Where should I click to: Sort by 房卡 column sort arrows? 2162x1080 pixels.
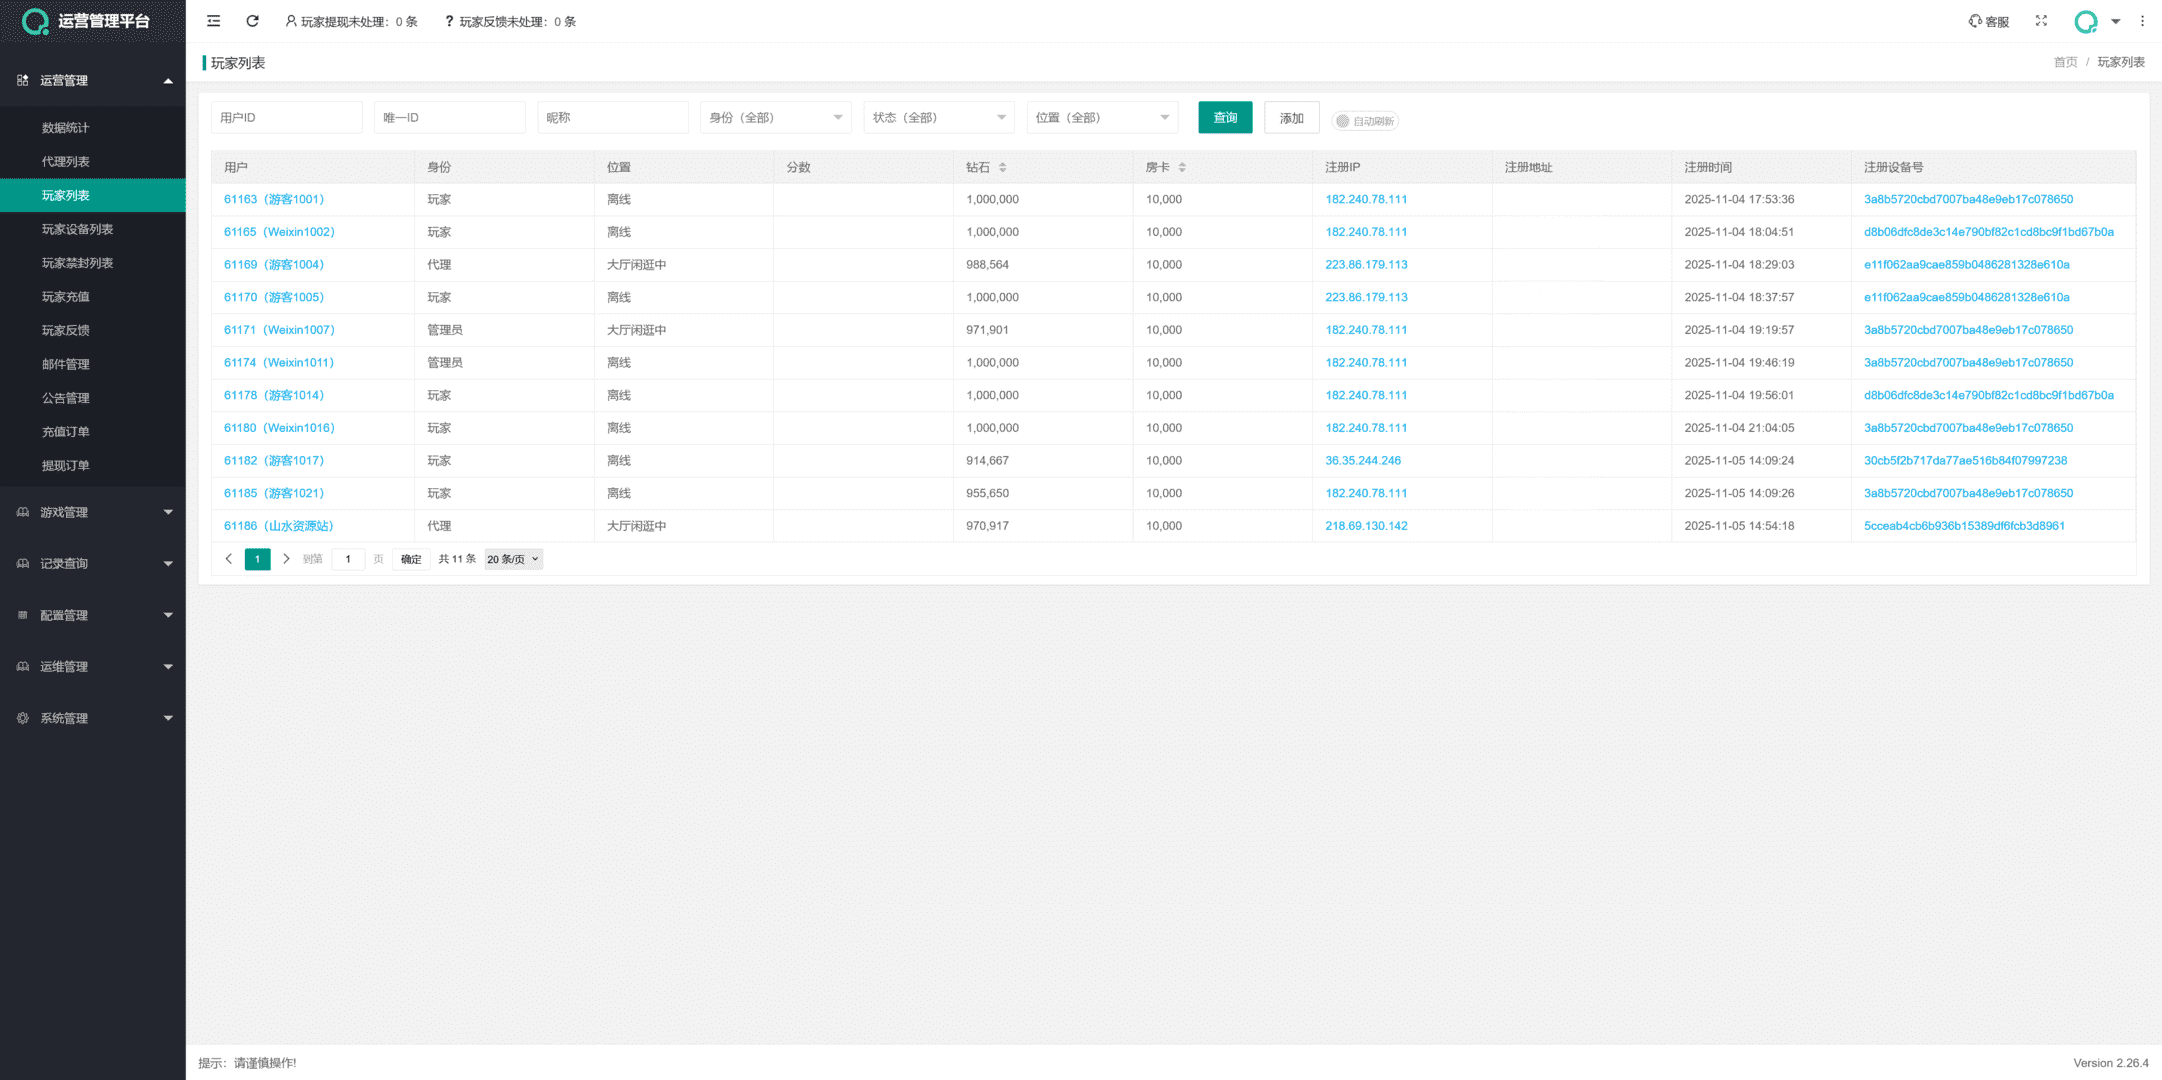click(1182, 167)
